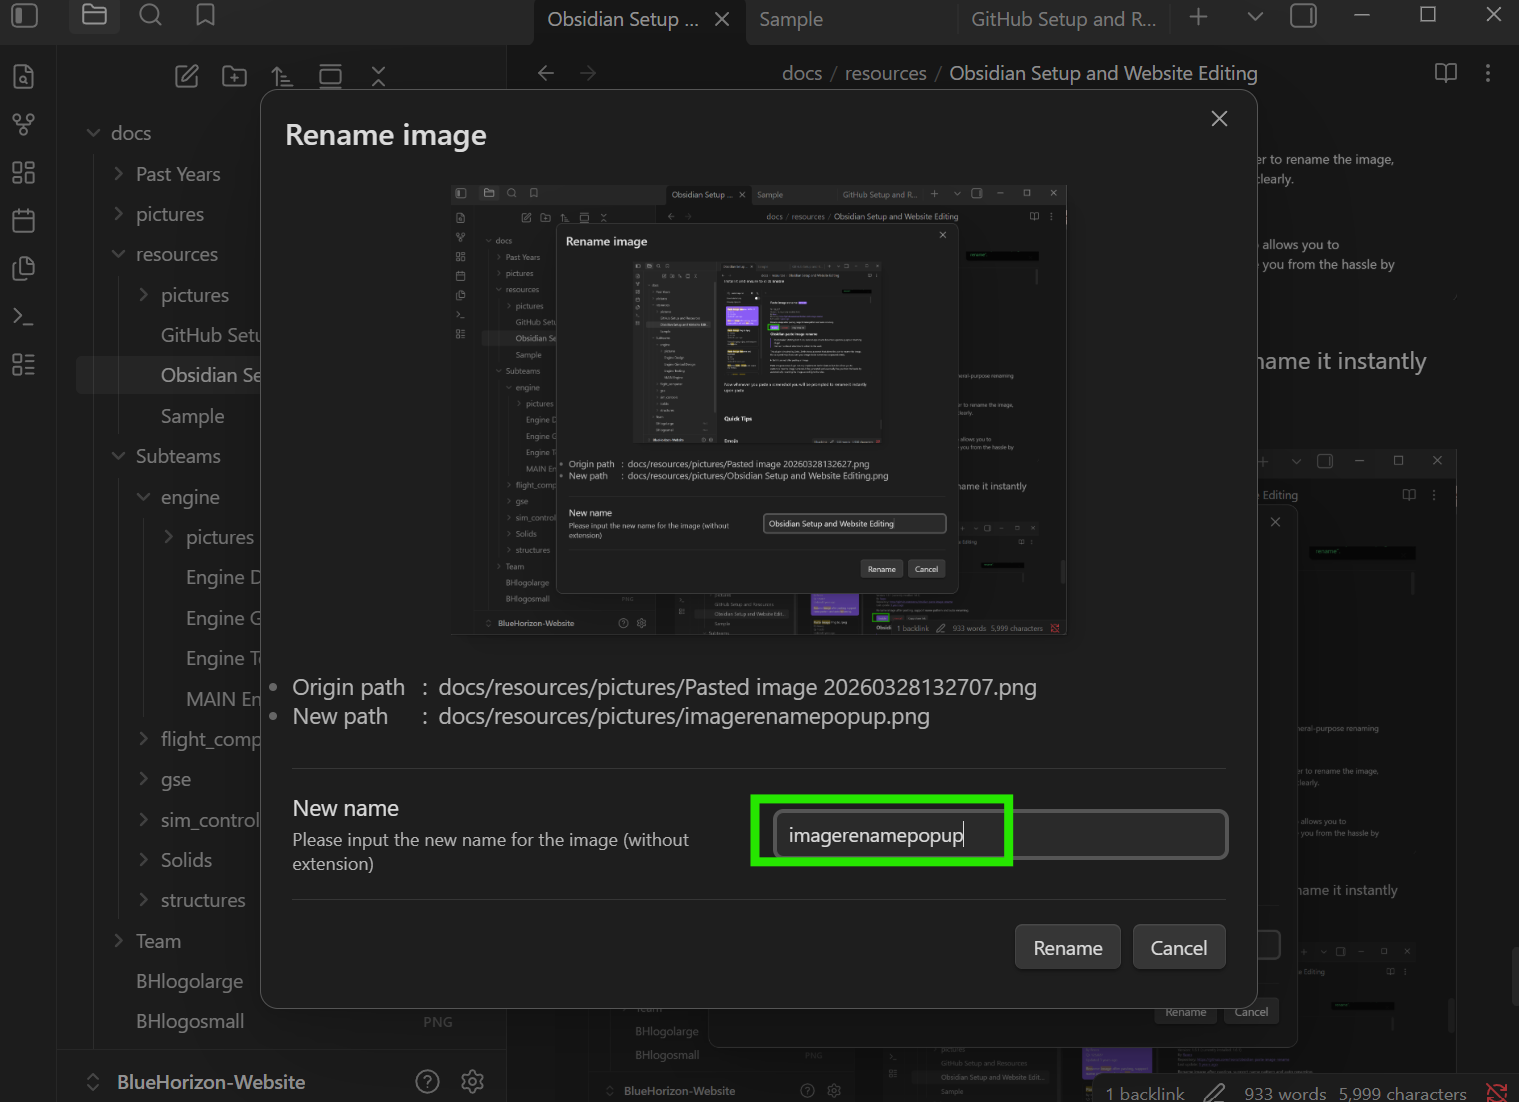
Task: Open the note's more options menu
Action: pos(1488,73)
